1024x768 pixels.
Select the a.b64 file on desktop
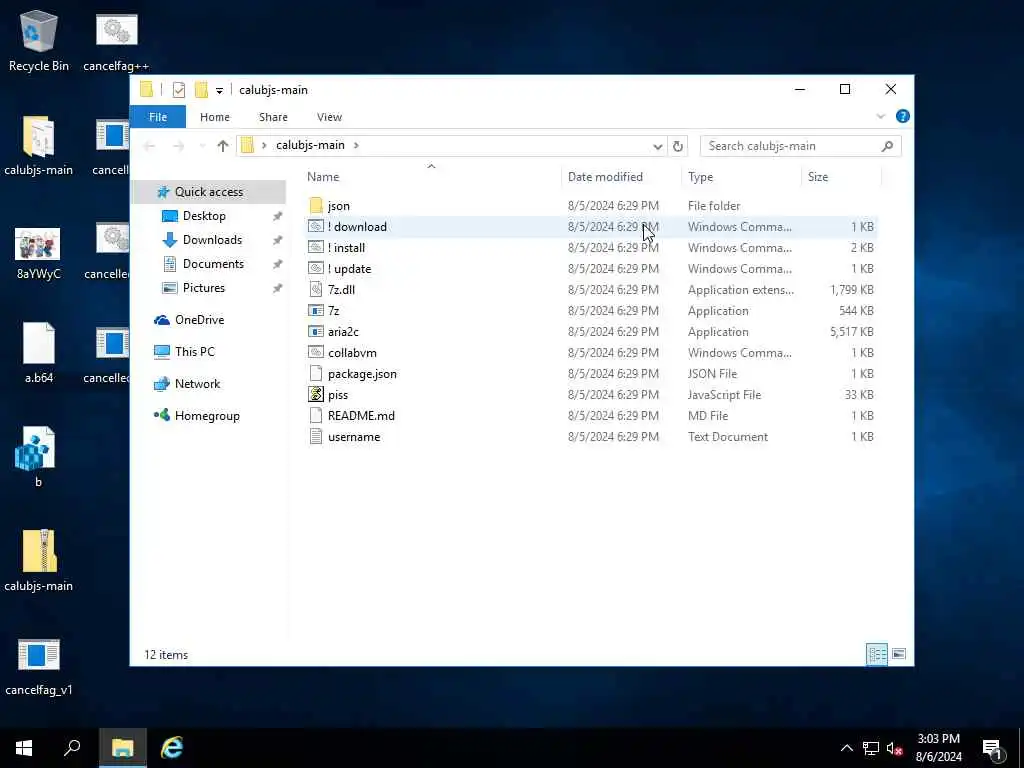[x=39, y=353]
